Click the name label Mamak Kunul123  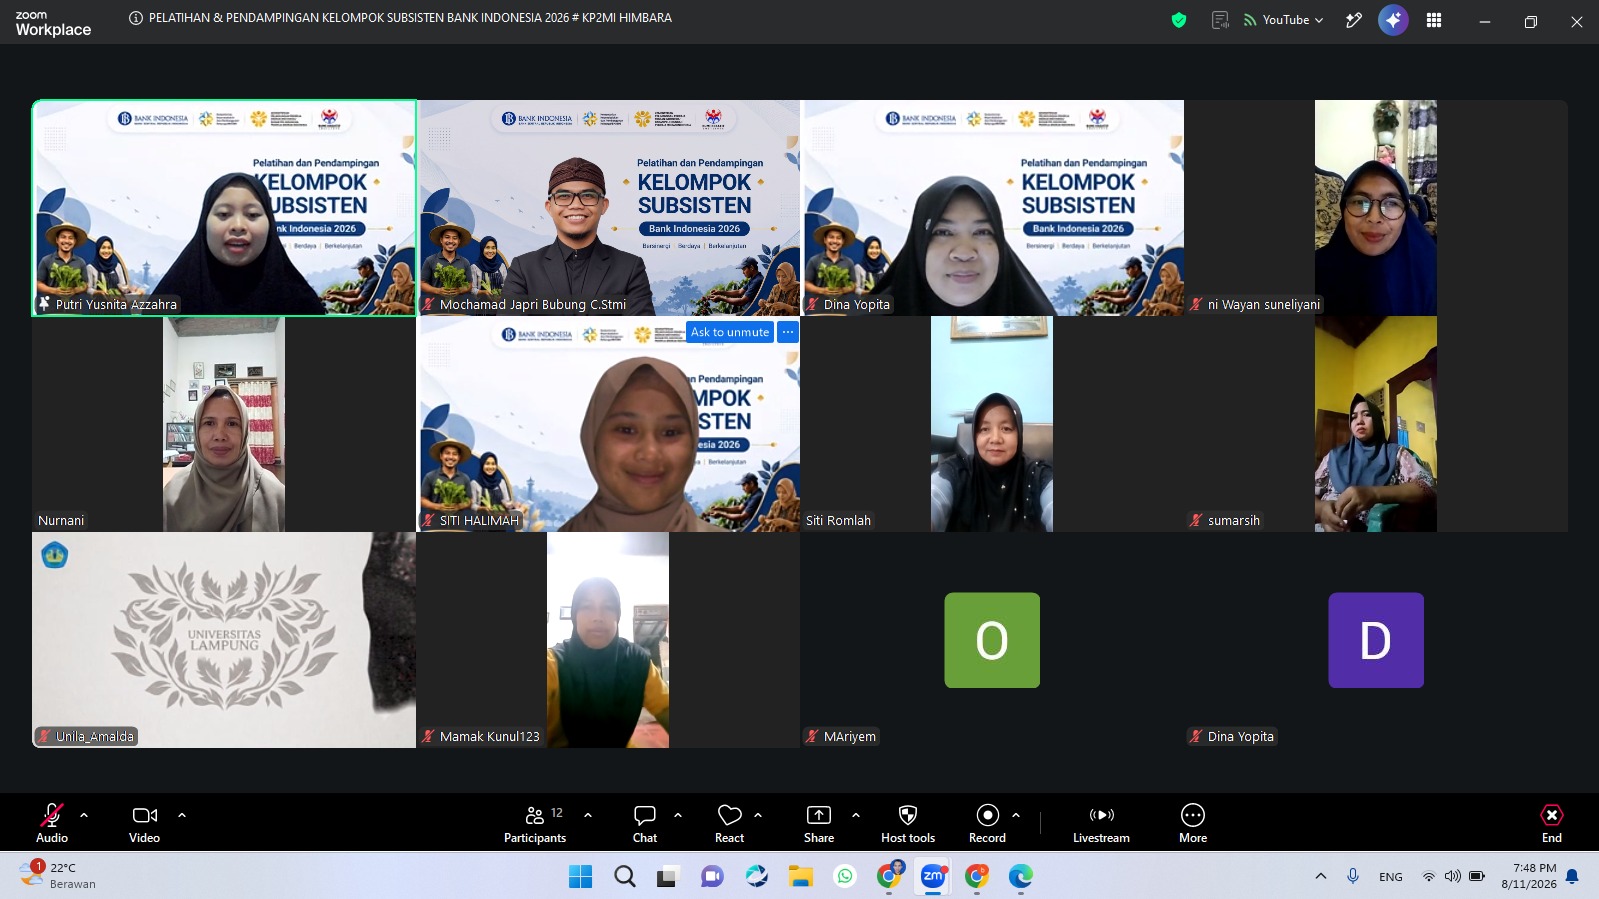[x=490, y=737]
